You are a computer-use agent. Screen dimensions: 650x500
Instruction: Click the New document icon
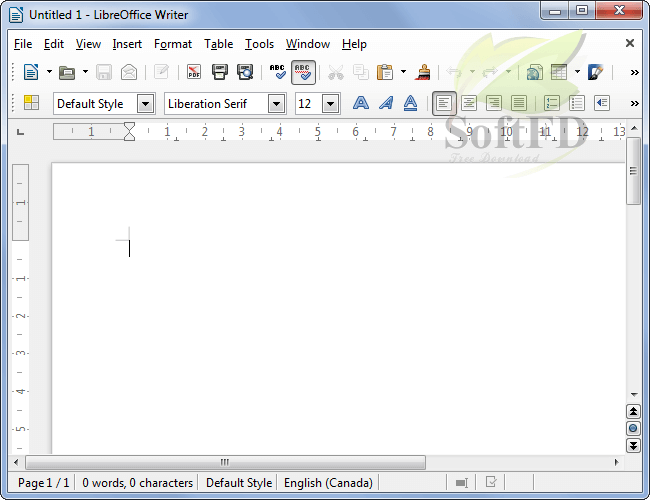[x=31, y=72]
